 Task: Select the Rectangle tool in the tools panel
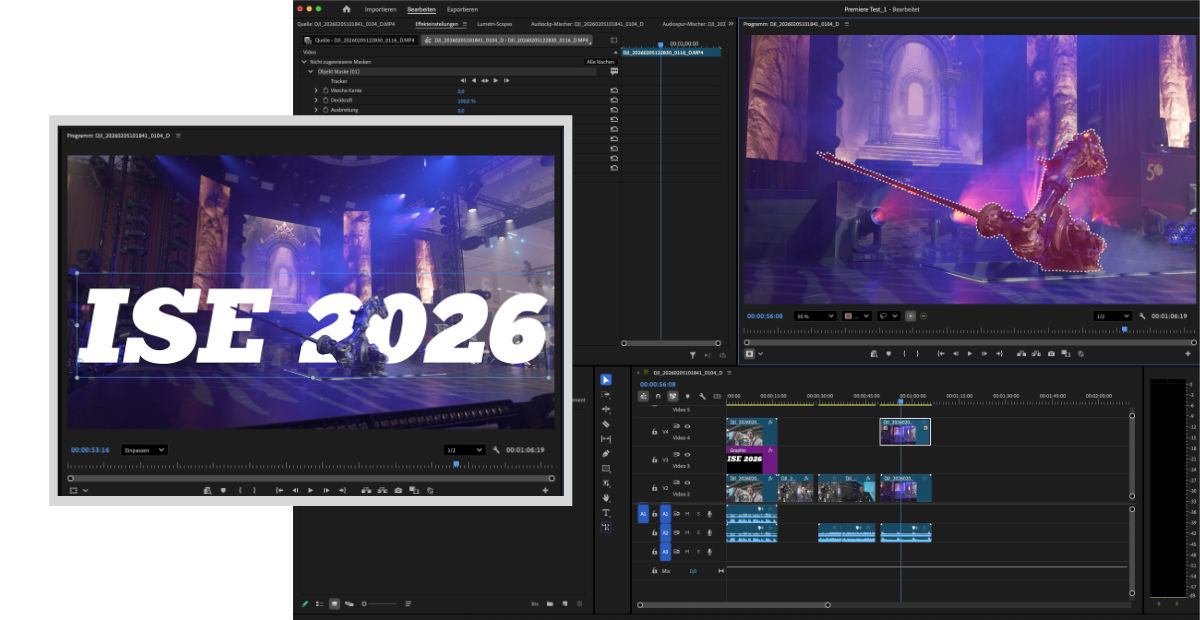point(606,468)
